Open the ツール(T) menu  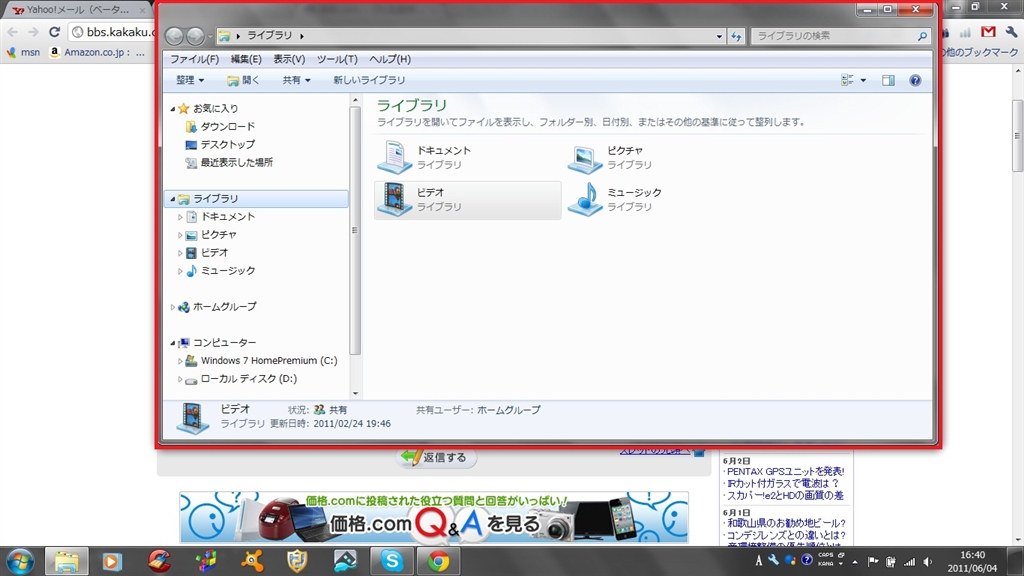pyautogui.click(x=336, y=59)
